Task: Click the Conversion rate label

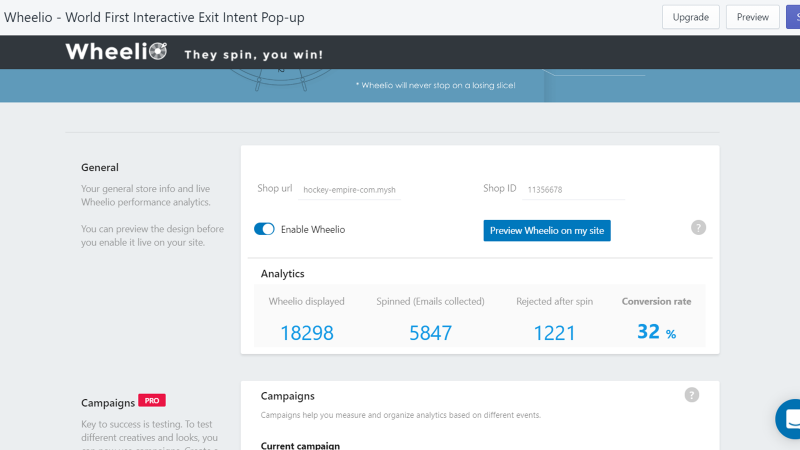Action: click(657, 302)
